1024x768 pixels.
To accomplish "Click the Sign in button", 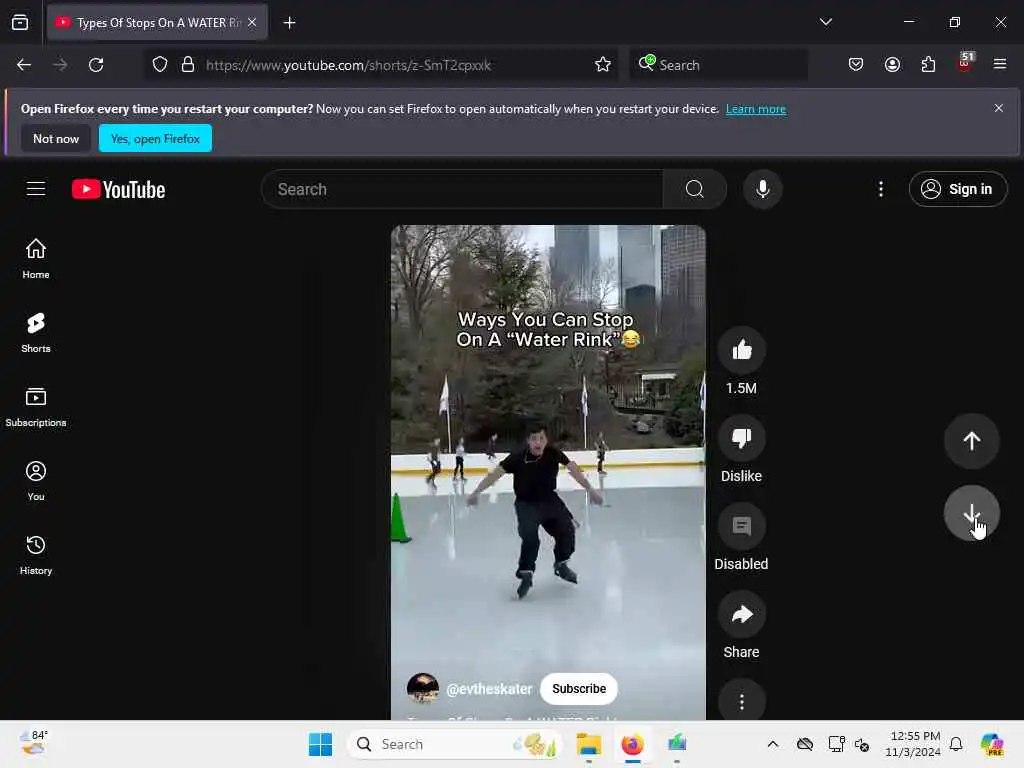I will (x=957, y=189).
